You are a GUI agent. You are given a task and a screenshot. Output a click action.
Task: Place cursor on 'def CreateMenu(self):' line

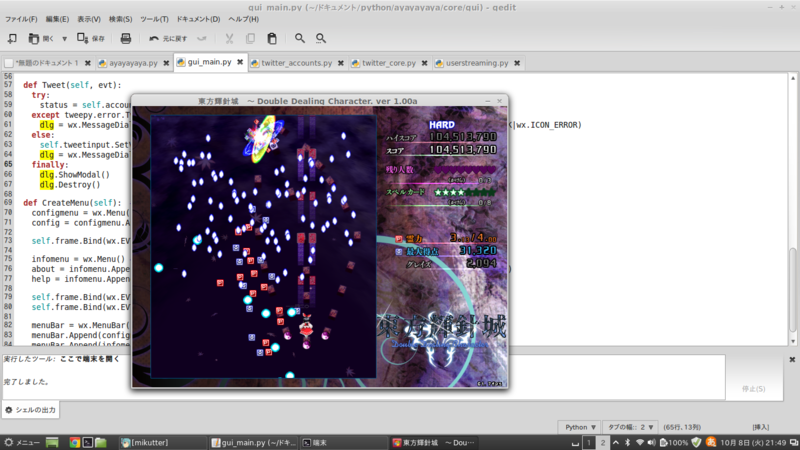[72, 203]
